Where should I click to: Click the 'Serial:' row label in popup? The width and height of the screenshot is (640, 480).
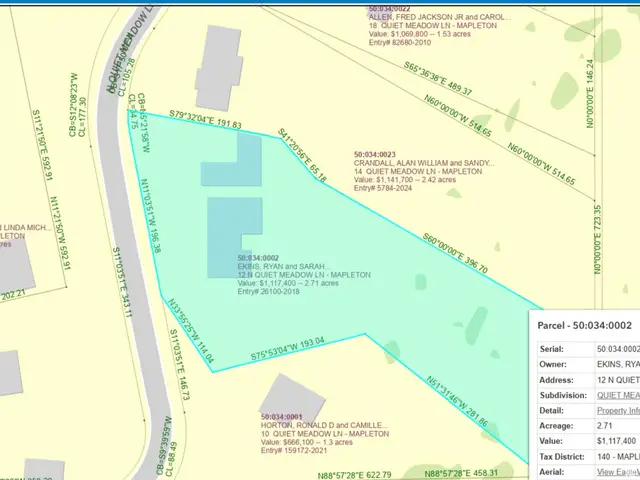[x=551, y=349]
